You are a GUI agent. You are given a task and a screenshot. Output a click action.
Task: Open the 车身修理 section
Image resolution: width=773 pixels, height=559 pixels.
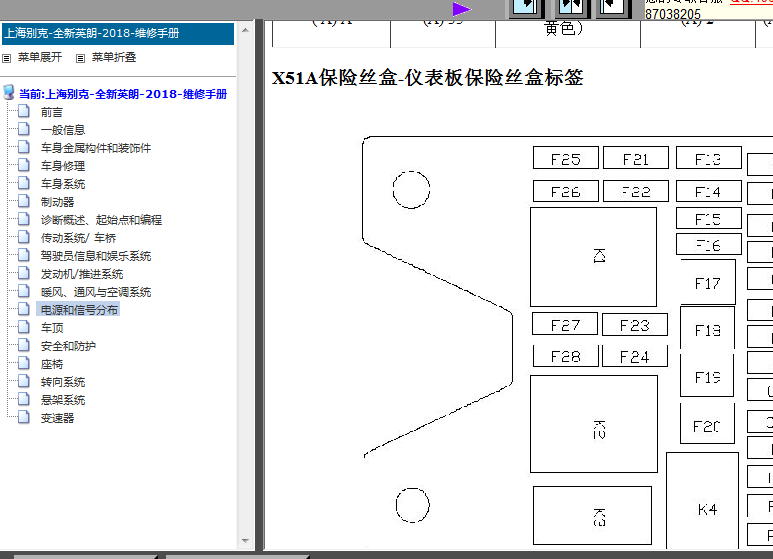(x=63, y=166)
